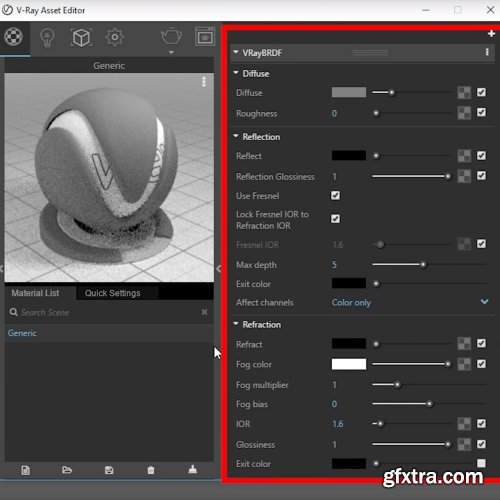This screenshot has width=500, height=500.
Task: Click Reflection Glossiness texture map slot
Action: pos(464,176)
